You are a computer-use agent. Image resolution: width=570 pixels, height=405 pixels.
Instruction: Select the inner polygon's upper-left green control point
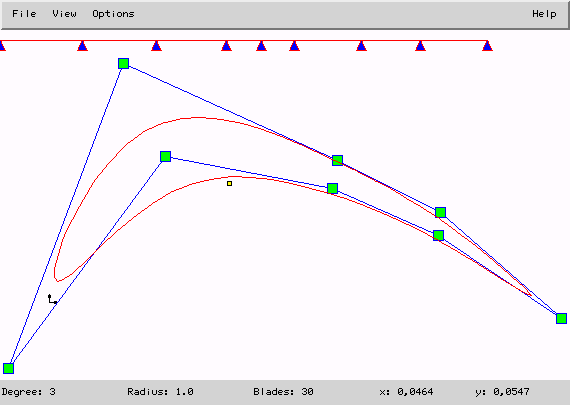tap(165, 157)
